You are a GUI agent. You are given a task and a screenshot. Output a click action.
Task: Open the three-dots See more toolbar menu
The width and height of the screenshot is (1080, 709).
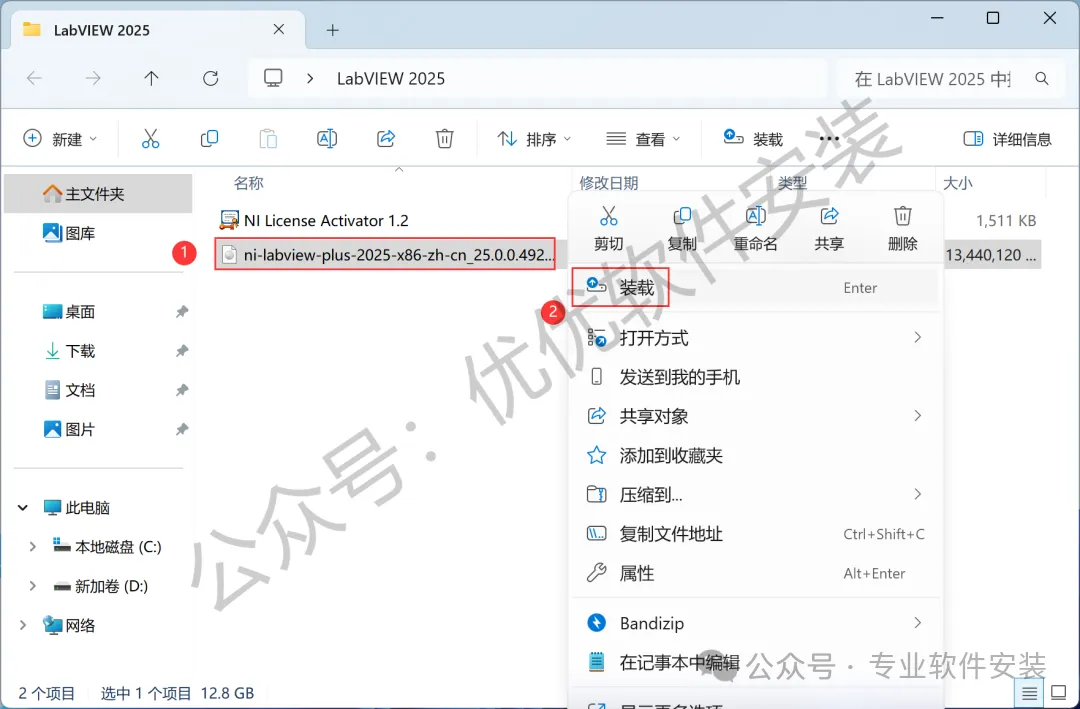pyautogui.click(x=829, y=139)
